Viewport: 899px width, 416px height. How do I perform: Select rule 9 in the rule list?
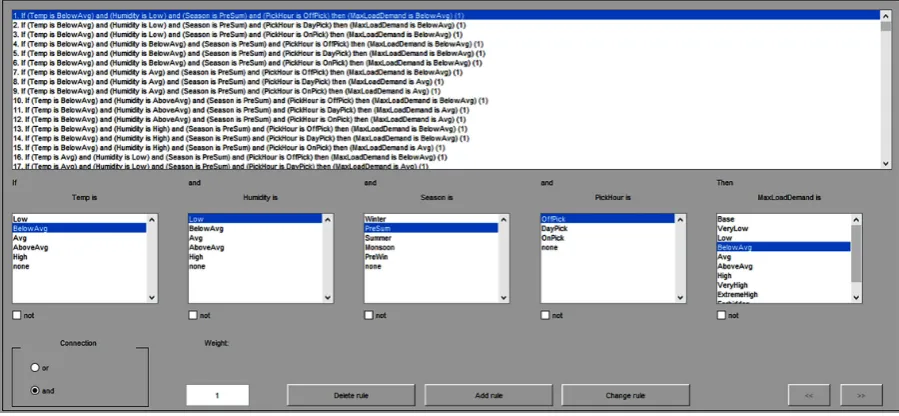pos(447,91)
